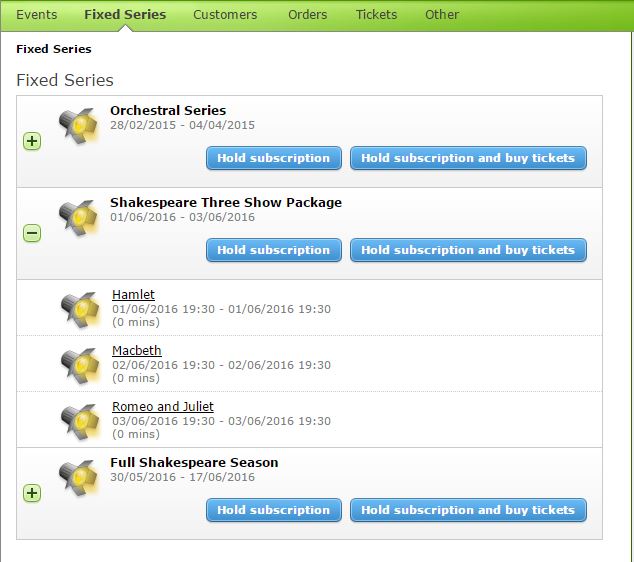The width and height of the screenshot is (634, 562).
Task: Open the Events tab
Action: pos(36,15)
